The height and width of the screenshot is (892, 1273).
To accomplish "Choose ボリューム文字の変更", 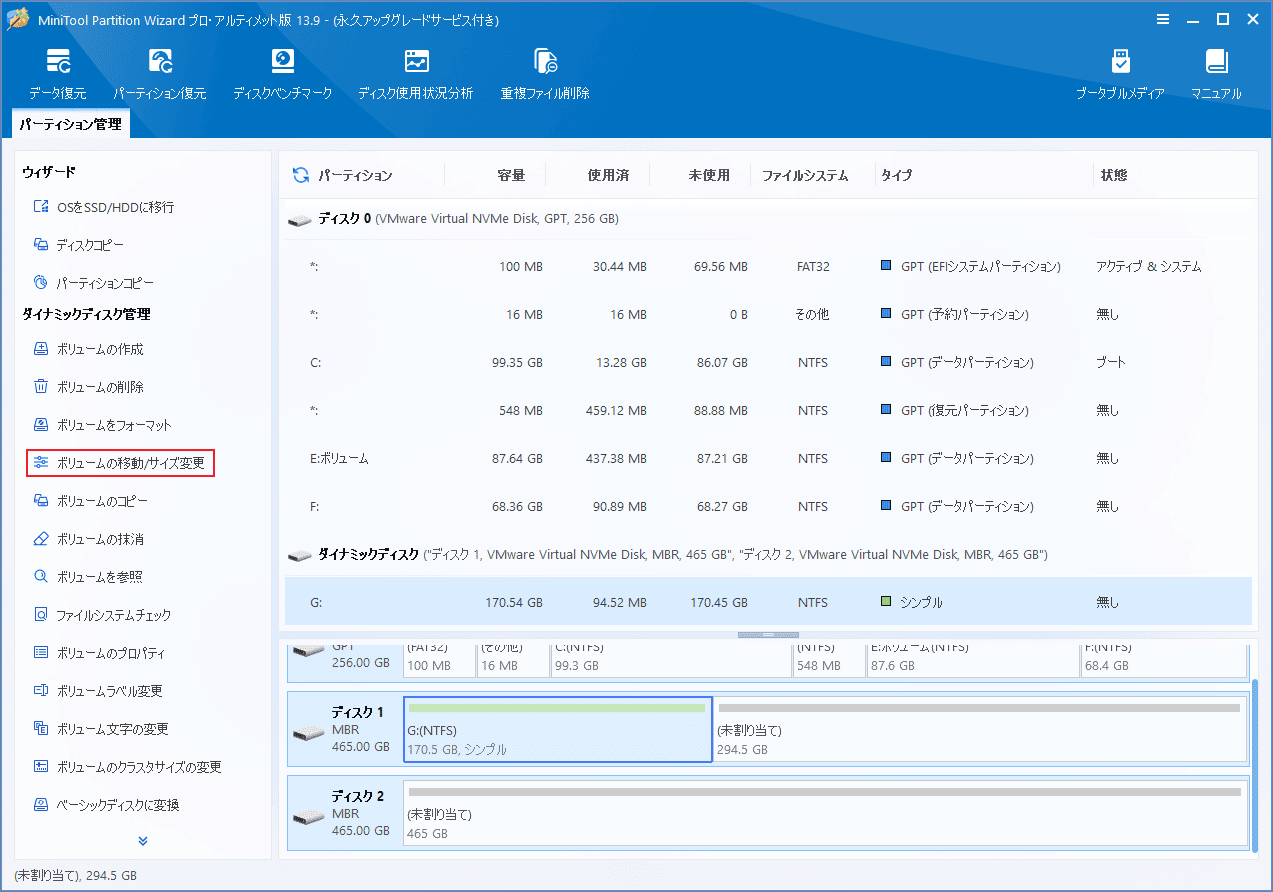I will (x=100, y=729).
